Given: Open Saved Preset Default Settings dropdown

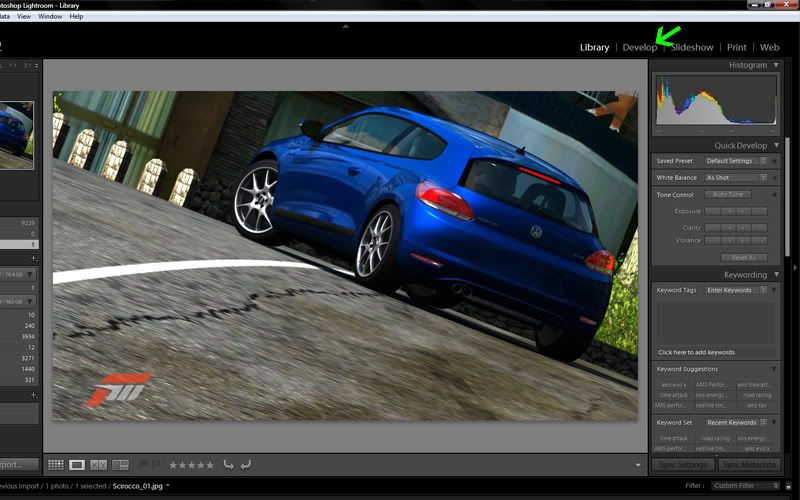Looking at the screenshot, I should (736, 161).
